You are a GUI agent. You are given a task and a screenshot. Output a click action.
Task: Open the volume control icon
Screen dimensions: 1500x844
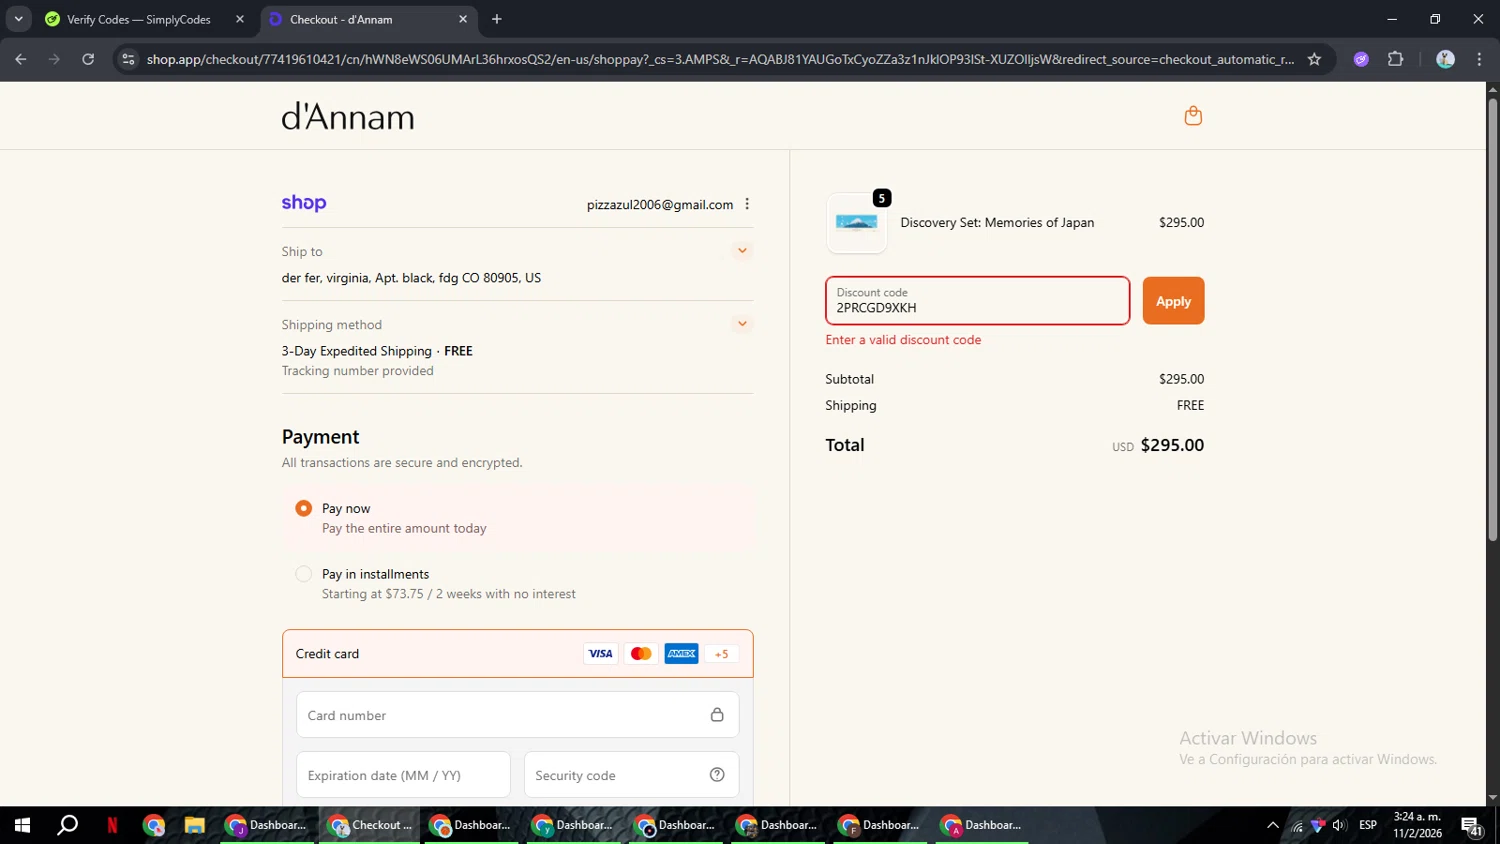(x=1339, y=825)
